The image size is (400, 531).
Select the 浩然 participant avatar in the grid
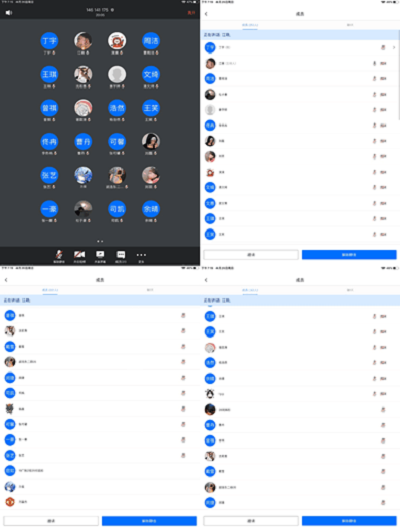pyautogui.click(x=117, y=108)
